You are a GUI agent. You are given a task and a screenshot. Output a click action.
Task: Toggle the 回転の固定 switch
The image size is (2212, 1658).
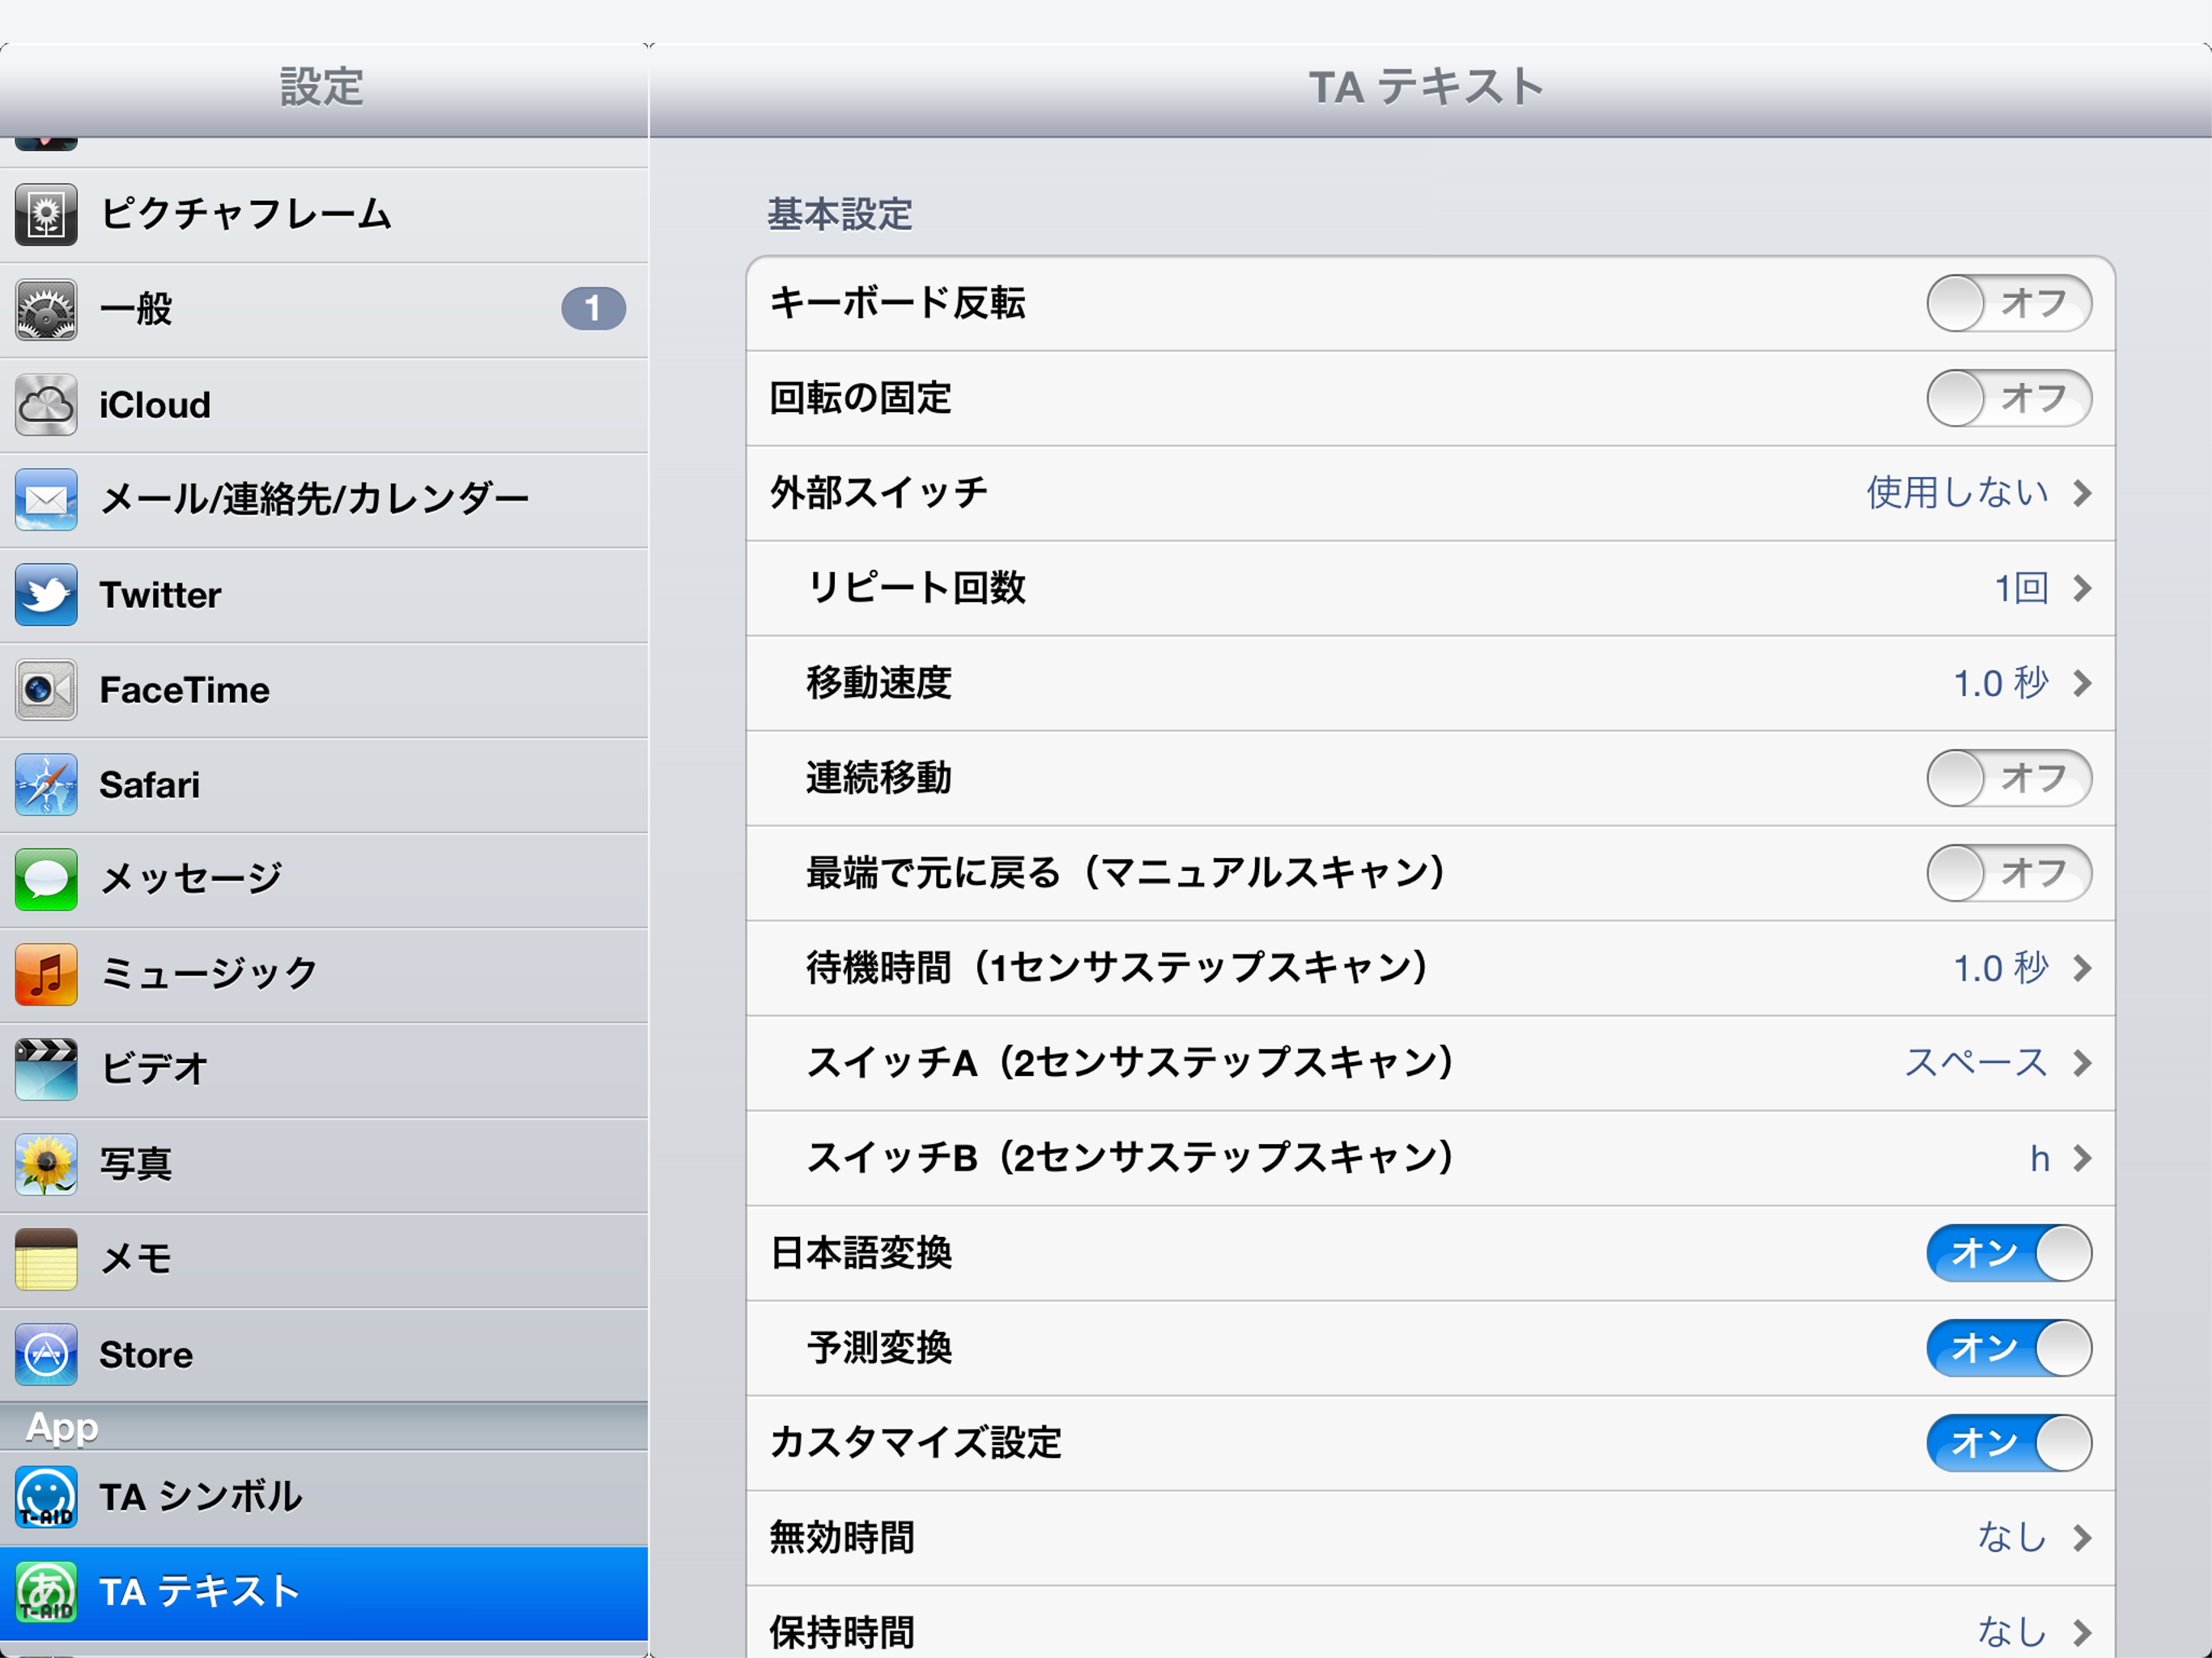2008,398
